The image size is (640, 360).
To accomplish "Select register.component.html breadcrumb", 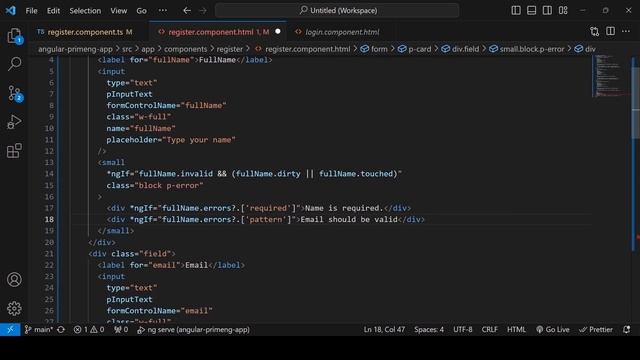I will (302, 49).
